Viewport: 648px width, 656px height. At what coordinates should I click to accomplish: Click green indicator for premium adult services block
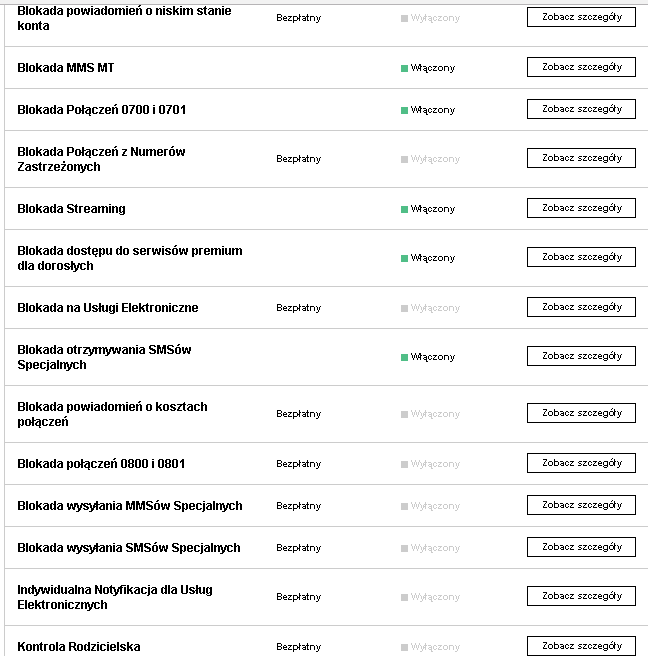click(405, 258)
